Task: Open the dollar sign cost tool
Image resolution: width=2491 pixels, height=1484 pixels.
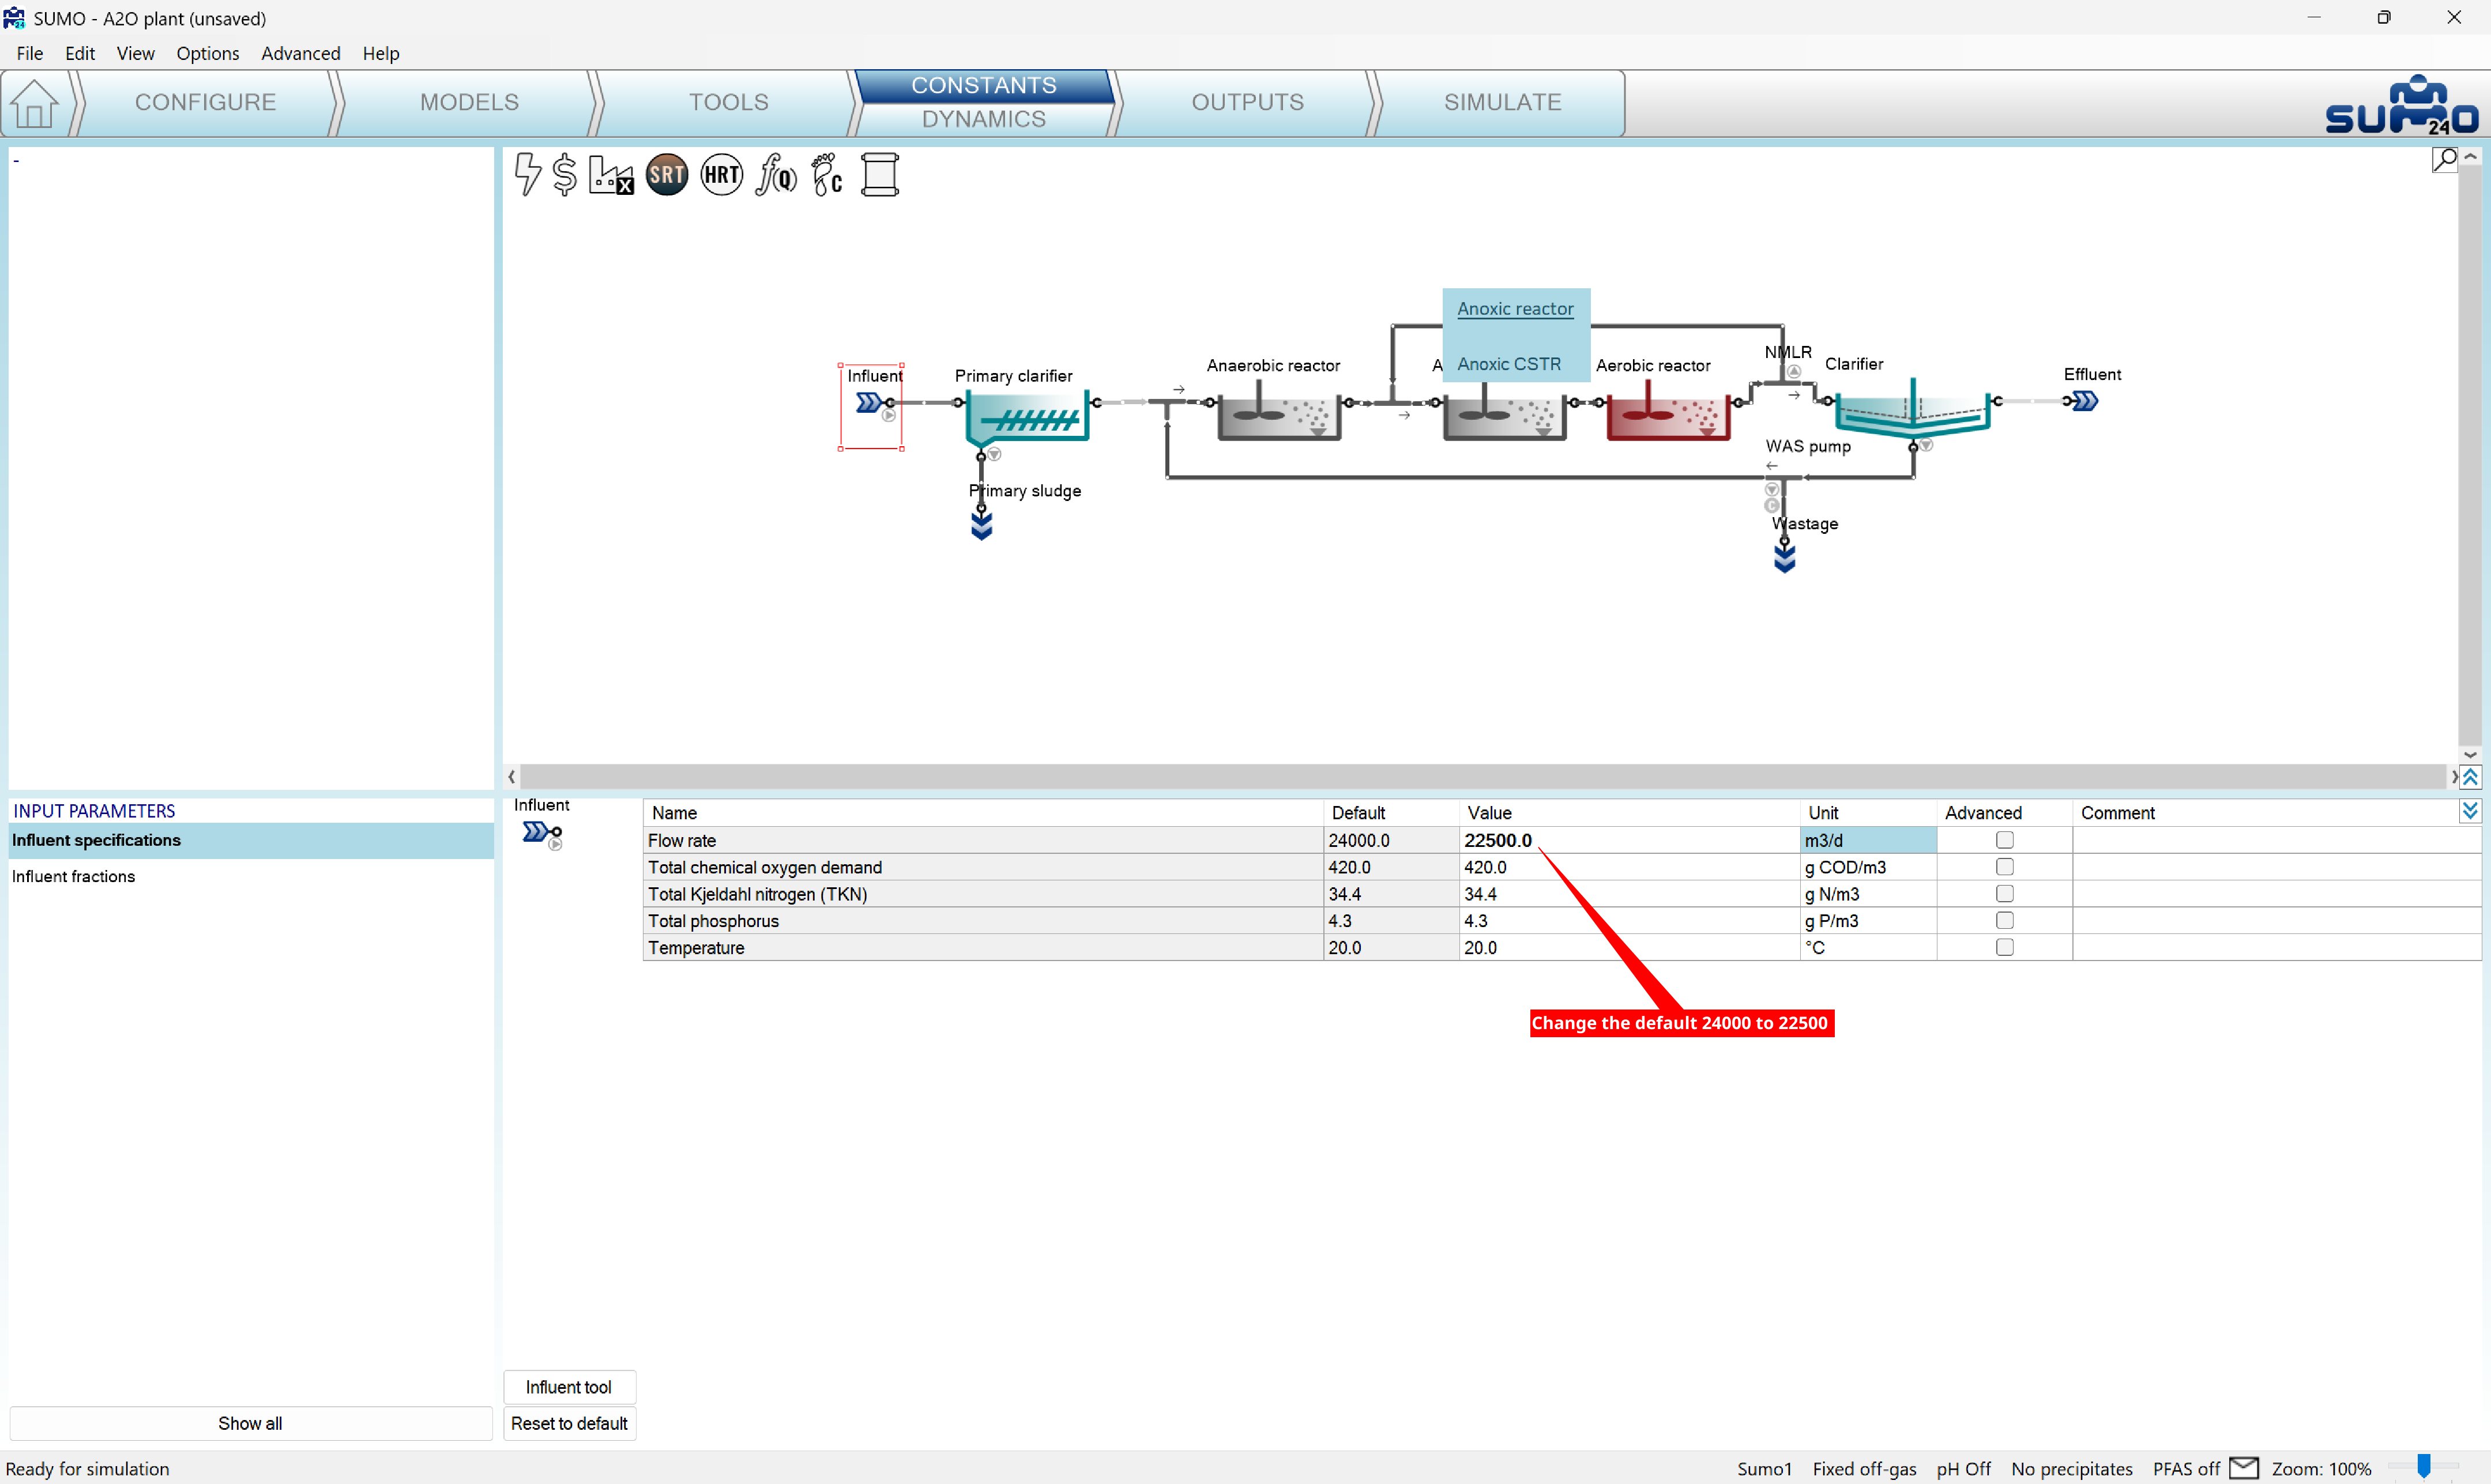Action: click(x=564, y=175)
